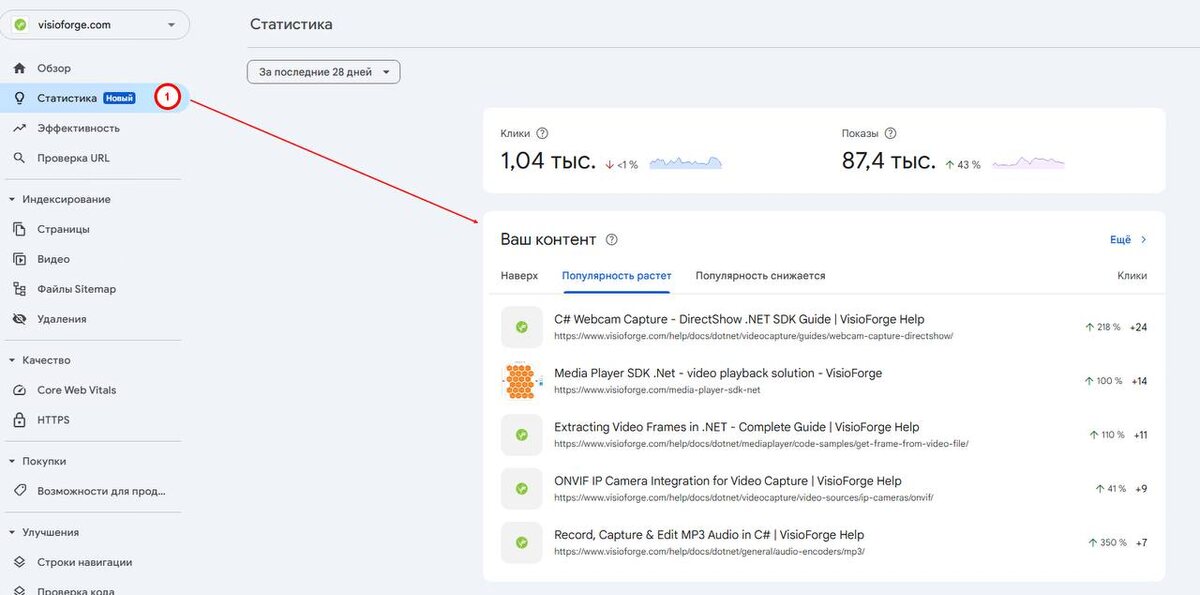Click the Обзор home icon
This screenshot has width=1200, height=595.
point(19,68)
